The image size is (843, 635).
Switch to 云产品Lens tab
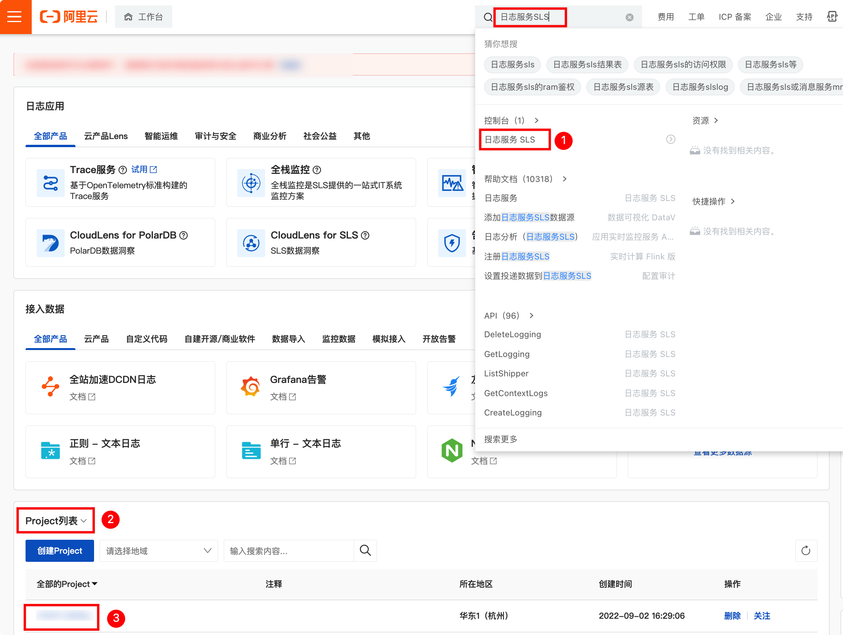click(106, 136)
